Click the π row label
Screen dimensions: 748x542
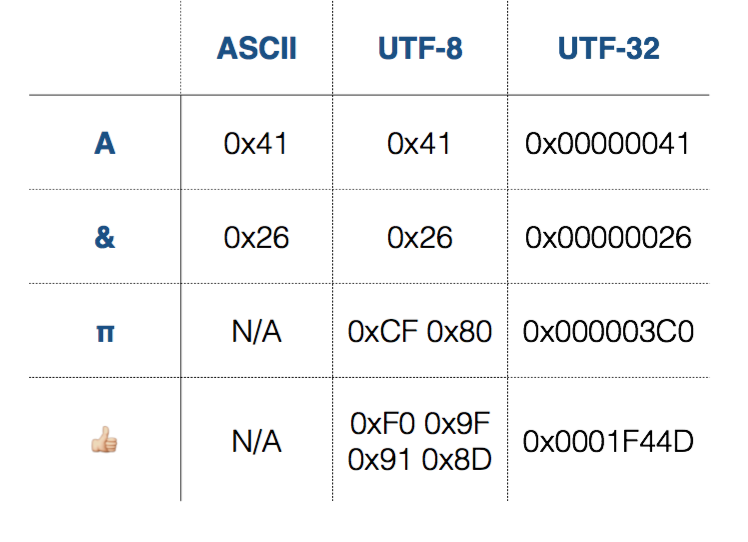[x=104, y=332]
